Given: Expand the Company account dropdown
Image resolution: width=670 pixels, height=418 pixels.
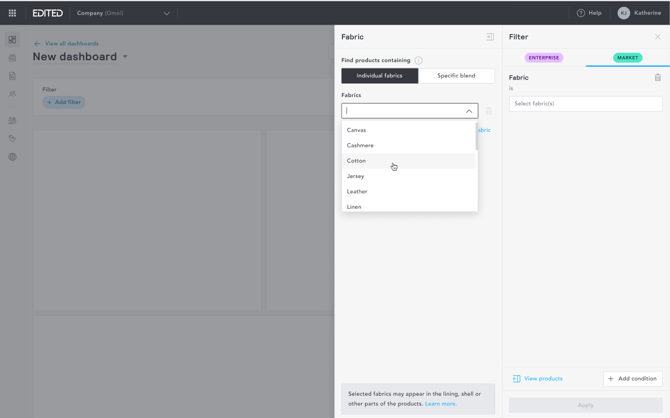Looking at the screenshot, I should pyautogui.click(x=166, y=13).
